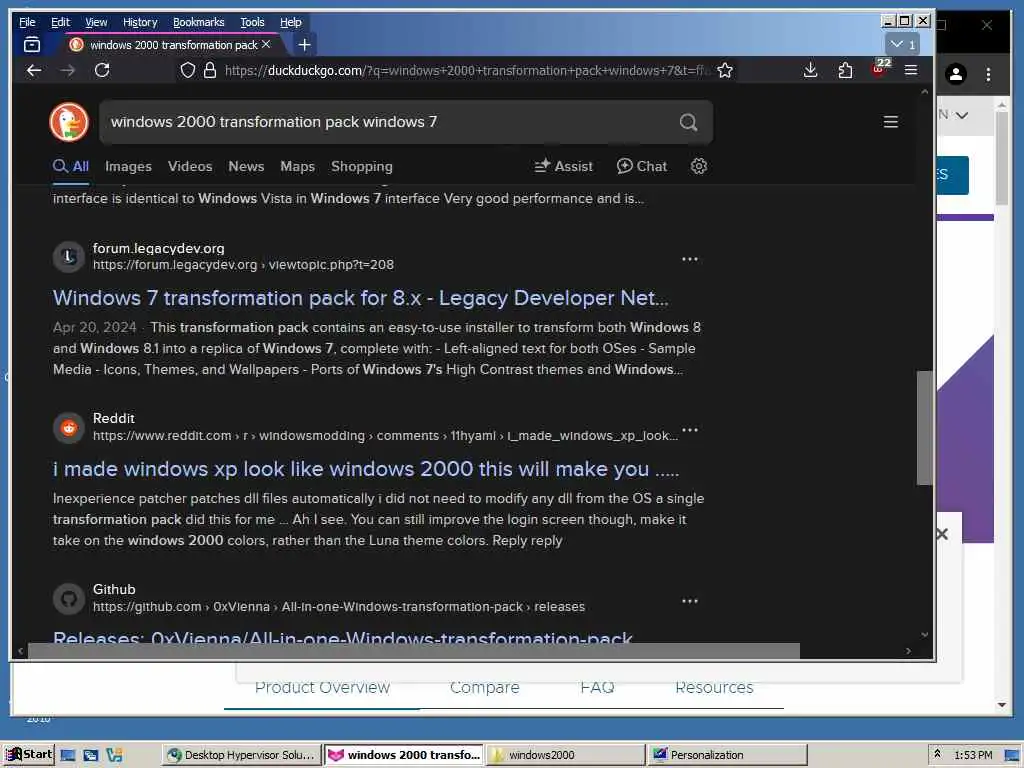This screenshot has width=1024, height=768.
Task: Open more options for Github result
Action: tap(690, 601)
